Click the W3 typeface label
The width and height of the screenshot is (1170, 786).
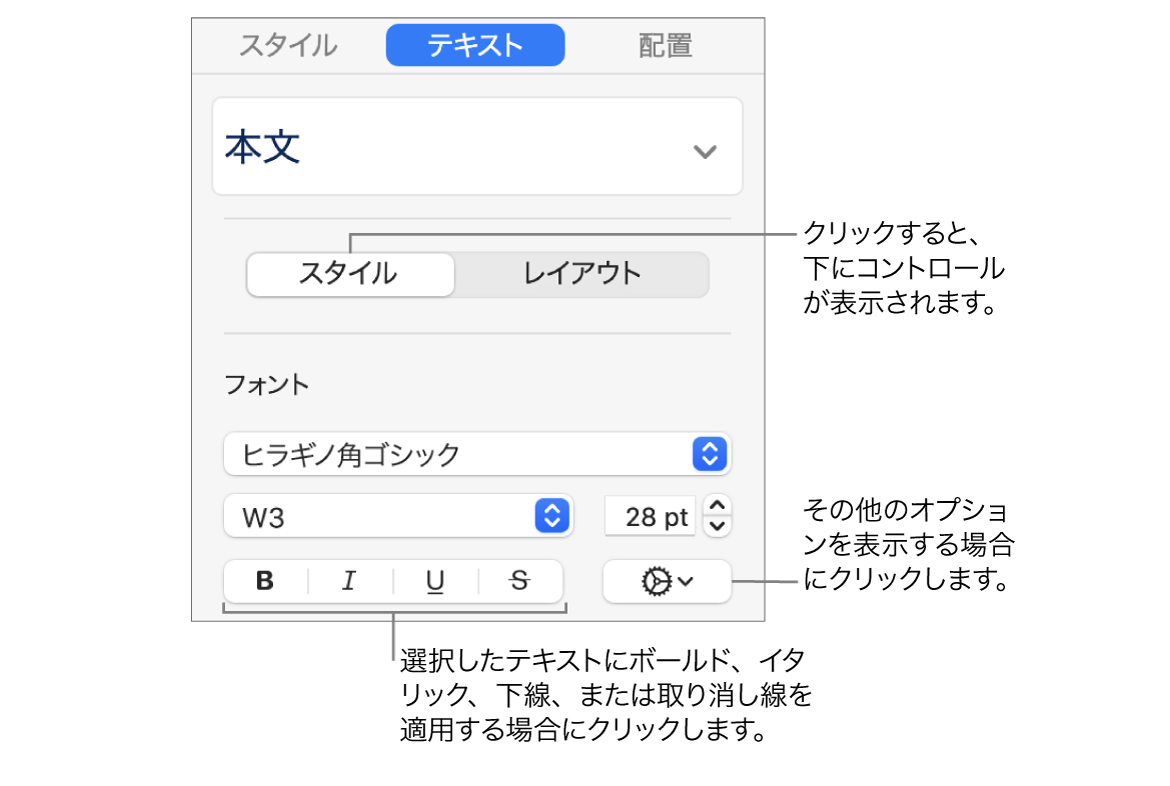[263, 517]
